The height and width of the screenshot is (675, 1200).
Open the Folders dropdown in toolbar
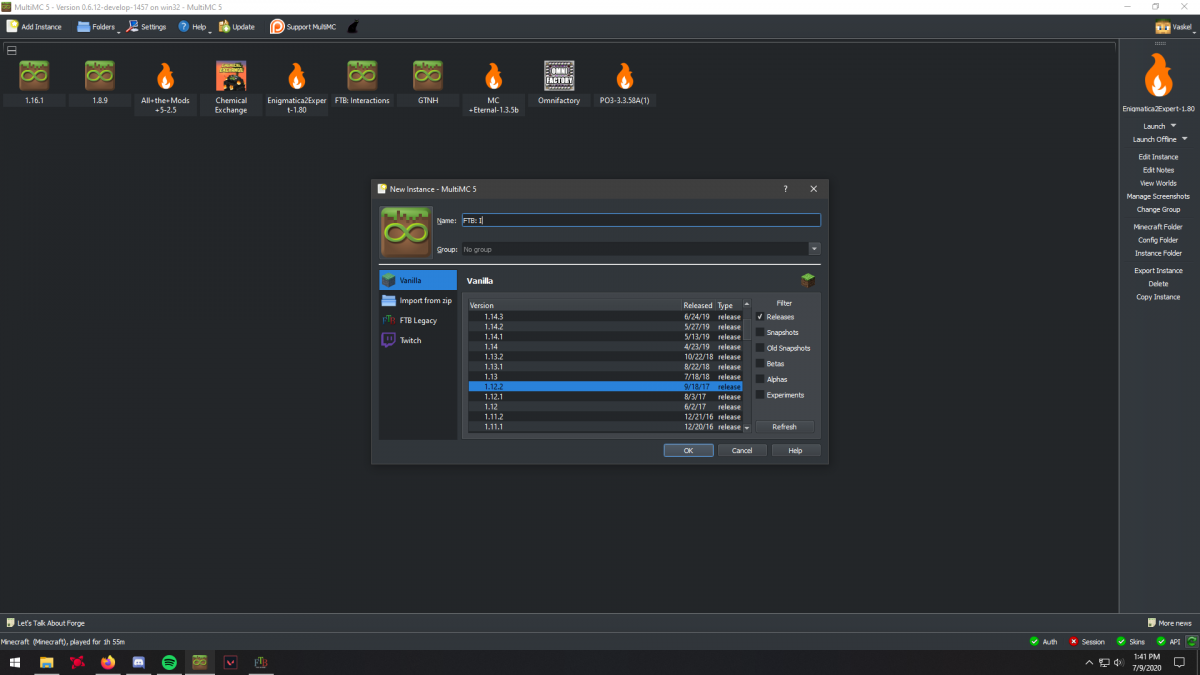(97, 27)
